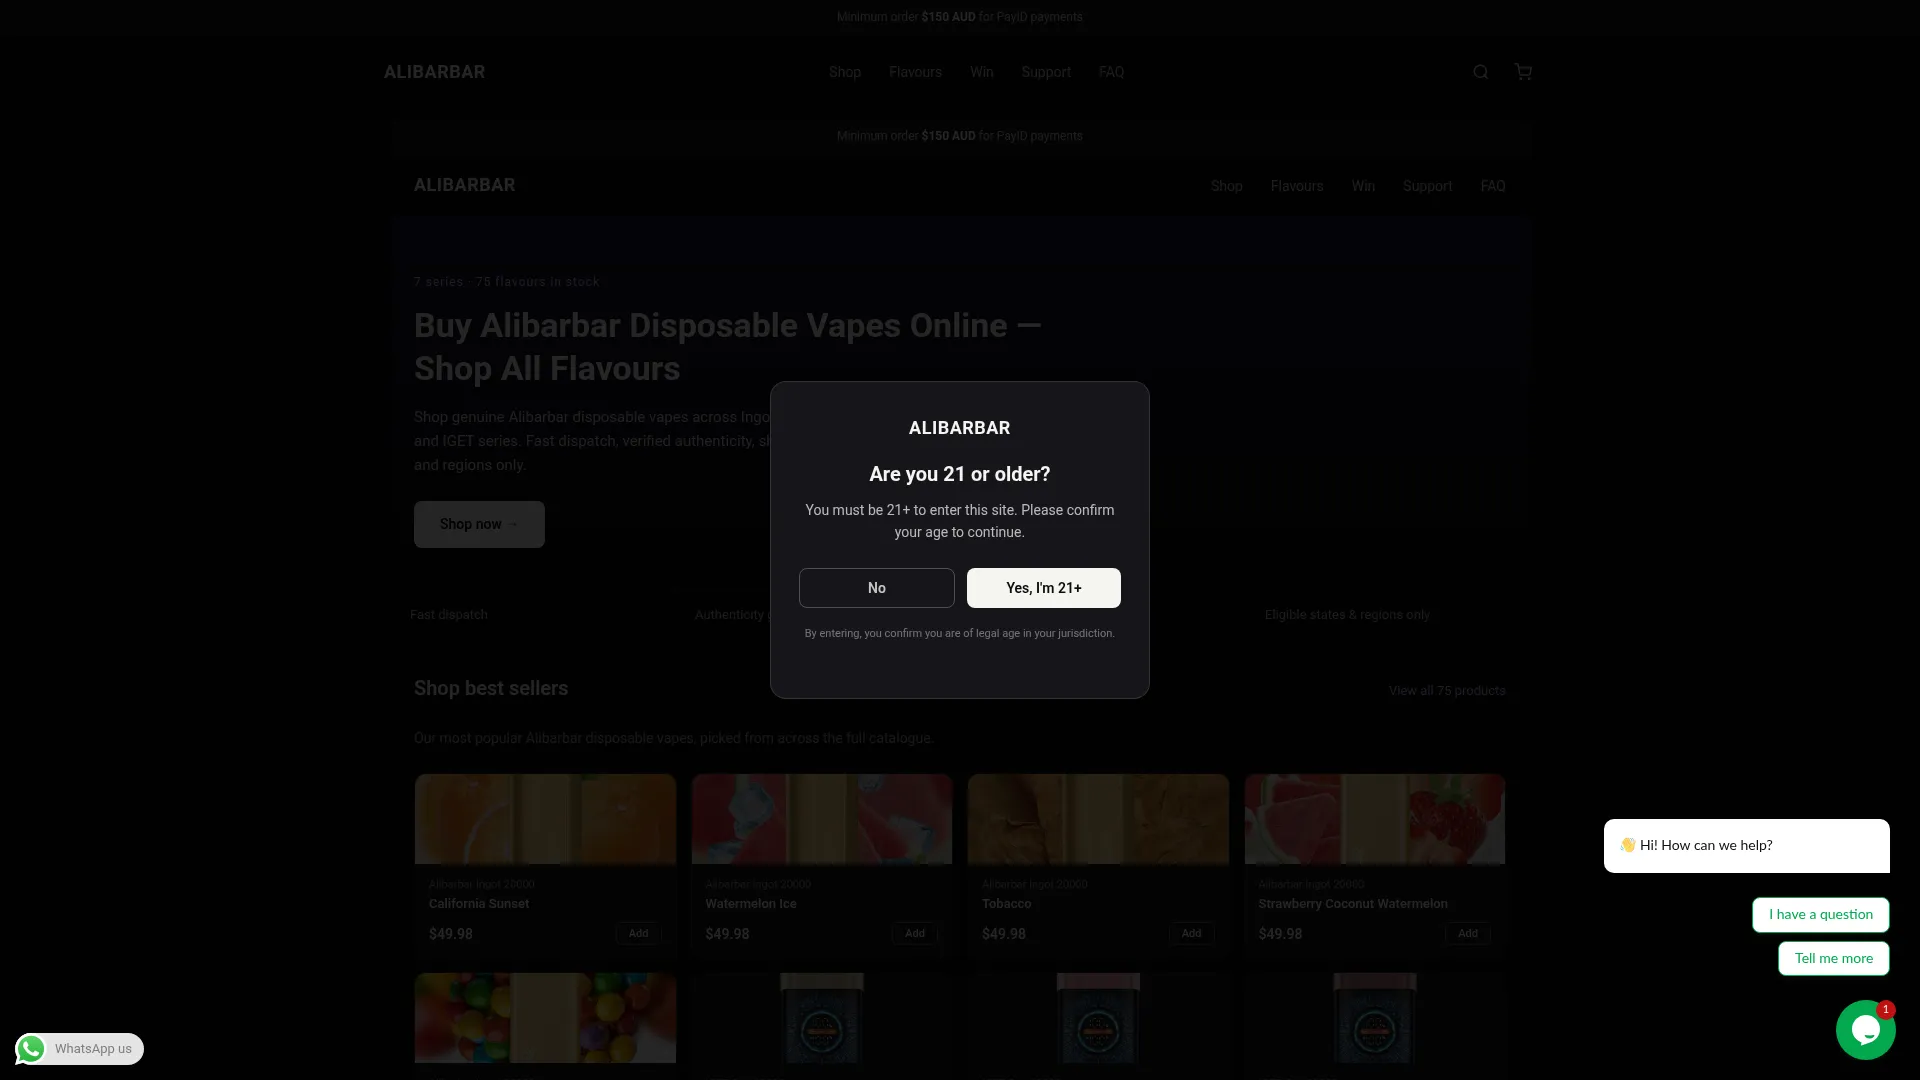This screenshot has width=1920, height=1080.
Task: Open Tobacco product image
Action: (1098, 819)
